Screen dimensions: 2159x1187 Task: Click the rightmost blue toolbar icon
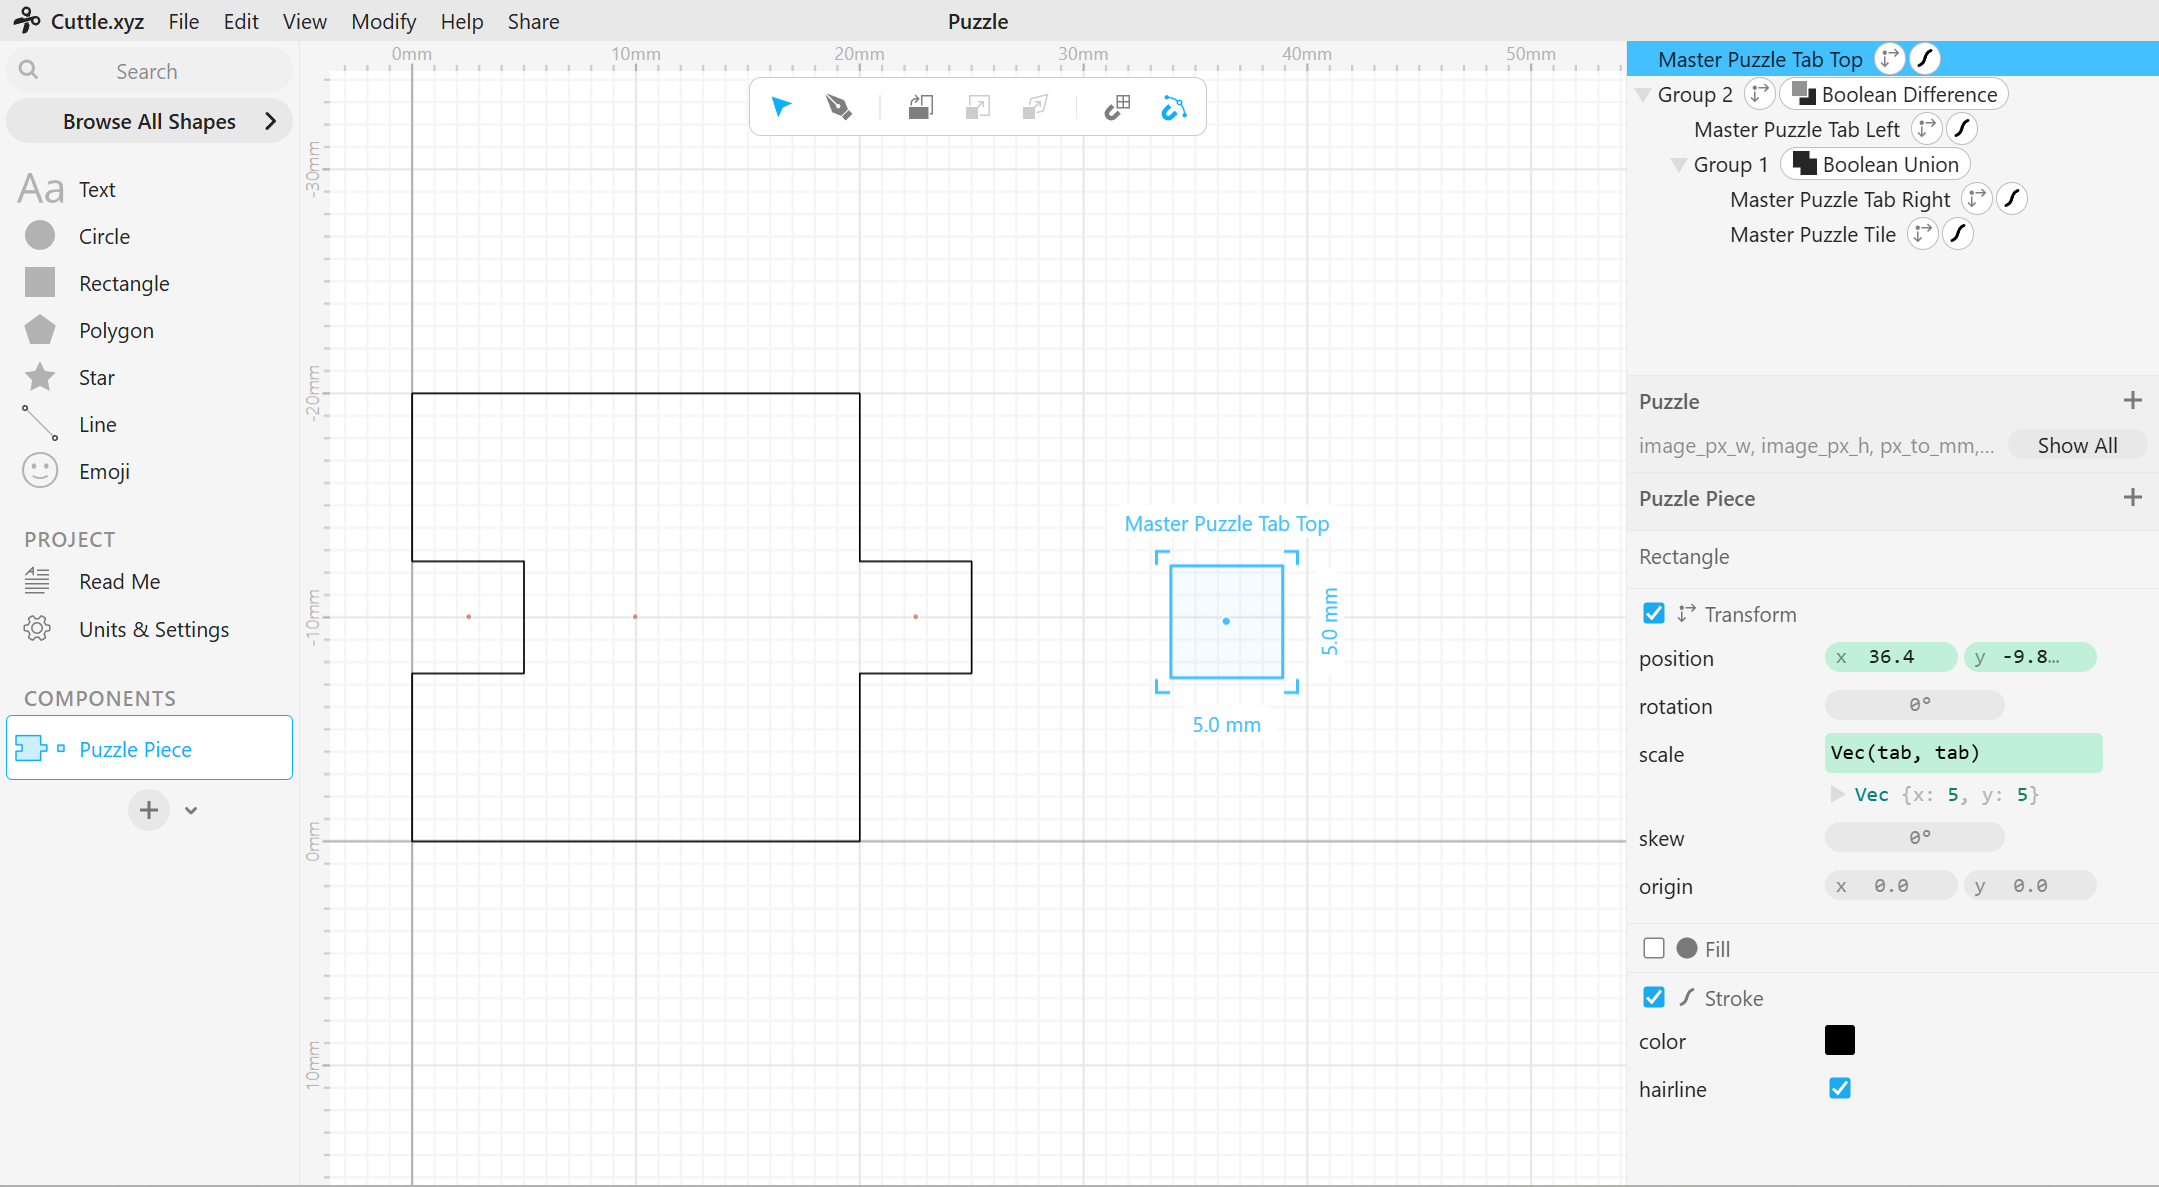pos(1174,106)
